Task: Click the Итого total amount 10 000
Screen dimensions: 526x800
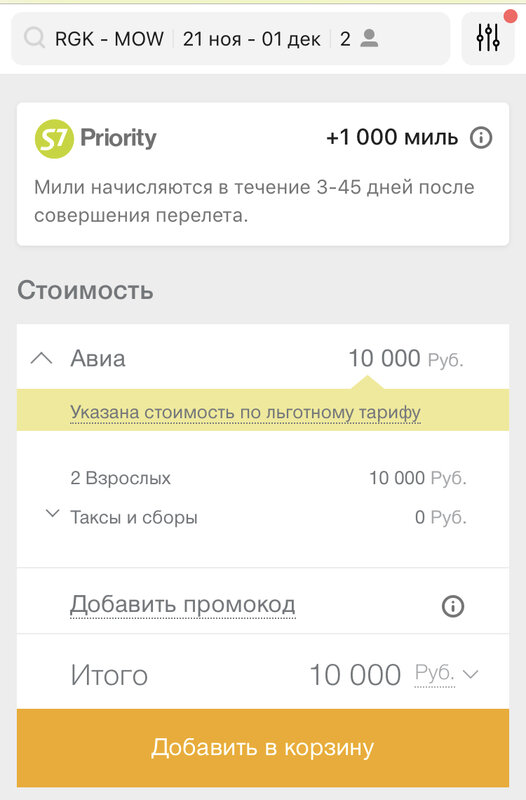Action: click(355, 675)
